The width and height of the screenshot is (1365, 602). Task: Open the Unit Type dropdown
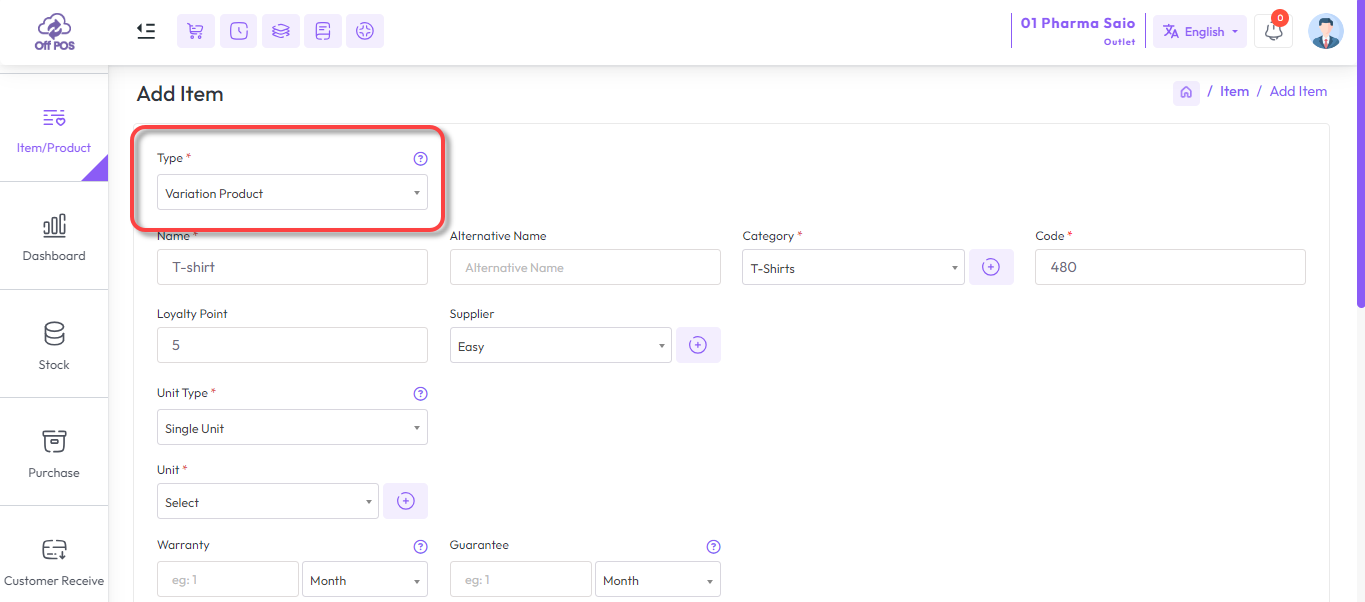[x=292, y=428]
